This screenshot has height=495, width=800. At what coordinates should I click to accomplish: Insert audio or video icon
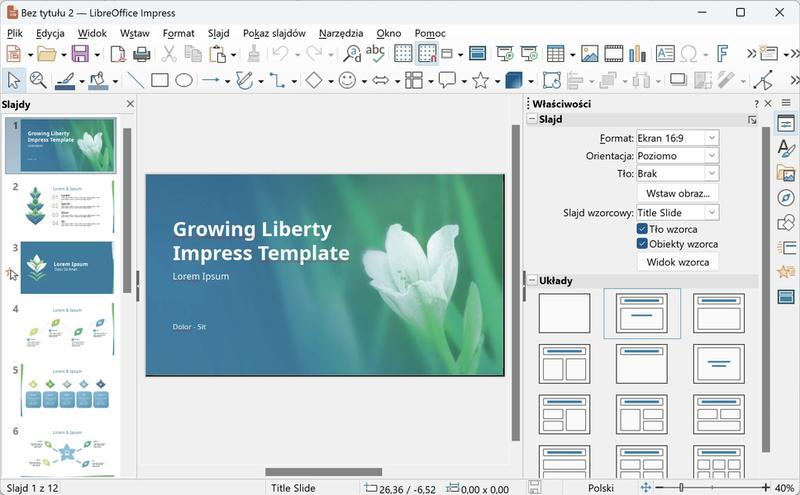point(614,54)
